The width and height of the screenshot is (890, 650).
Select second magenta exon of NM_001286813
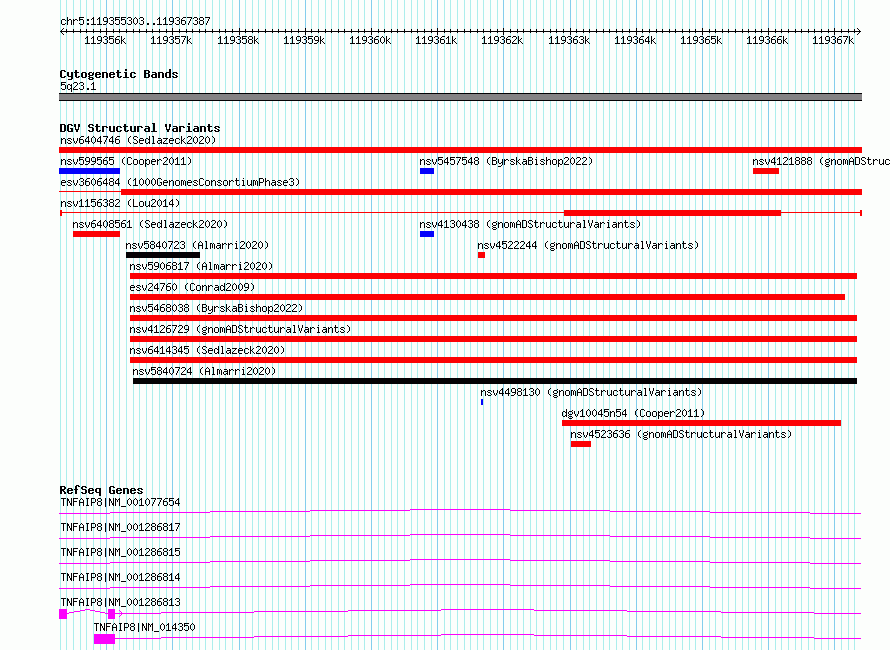[111, 614]
